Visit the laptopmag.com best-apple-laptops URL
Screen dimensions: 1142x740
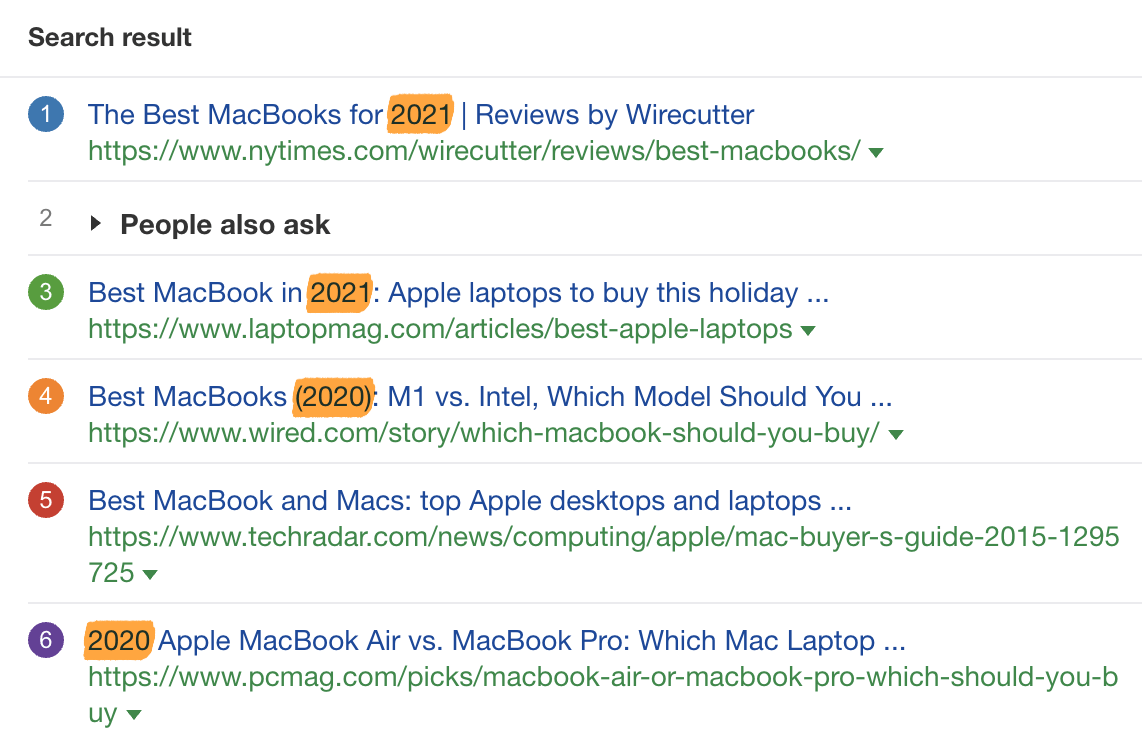(x=440, y=330)
